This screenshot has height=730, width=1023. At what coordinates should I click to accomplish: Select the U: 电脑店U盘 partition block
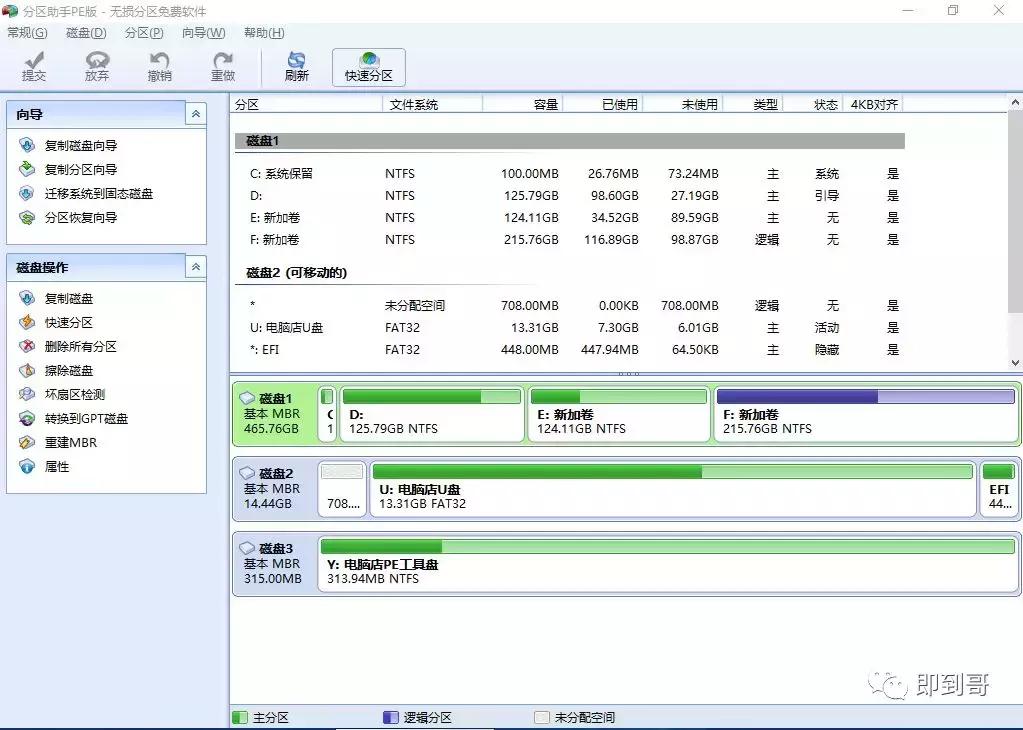tap(670, 488)
